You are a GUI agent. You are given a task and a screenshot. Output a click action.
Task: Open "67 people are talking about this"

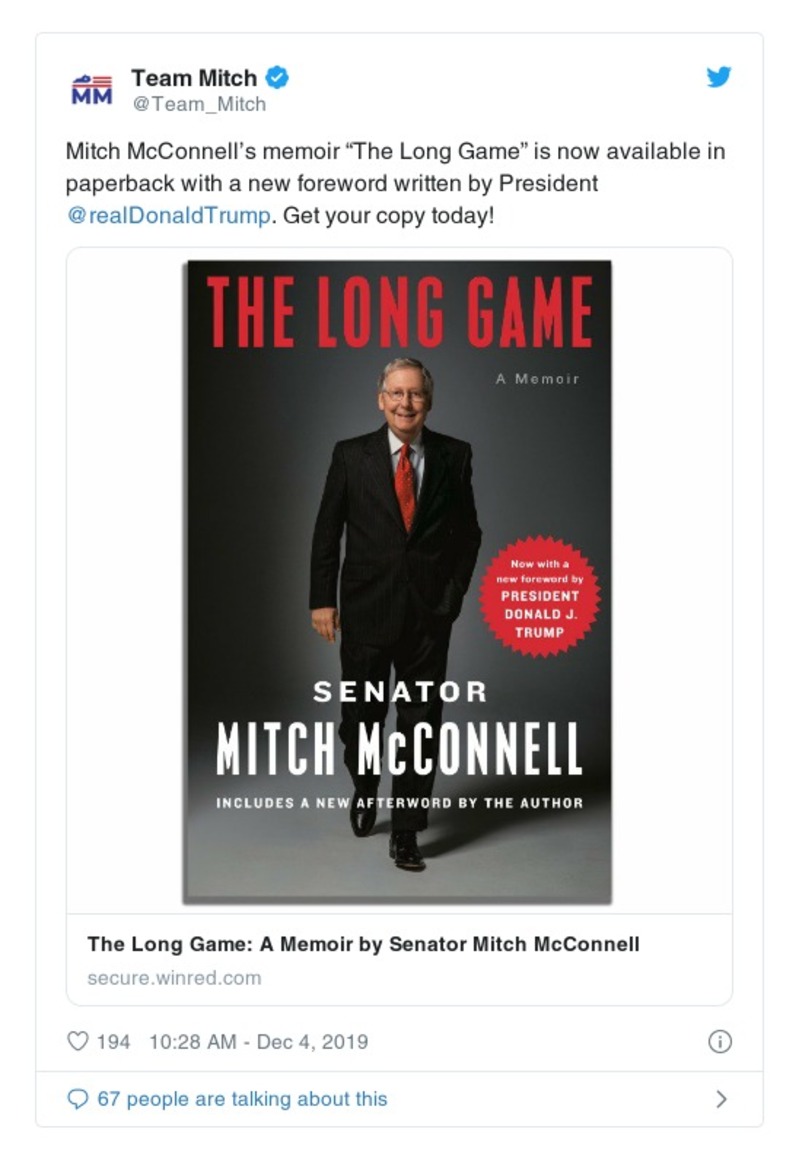tap(242, 1099)
